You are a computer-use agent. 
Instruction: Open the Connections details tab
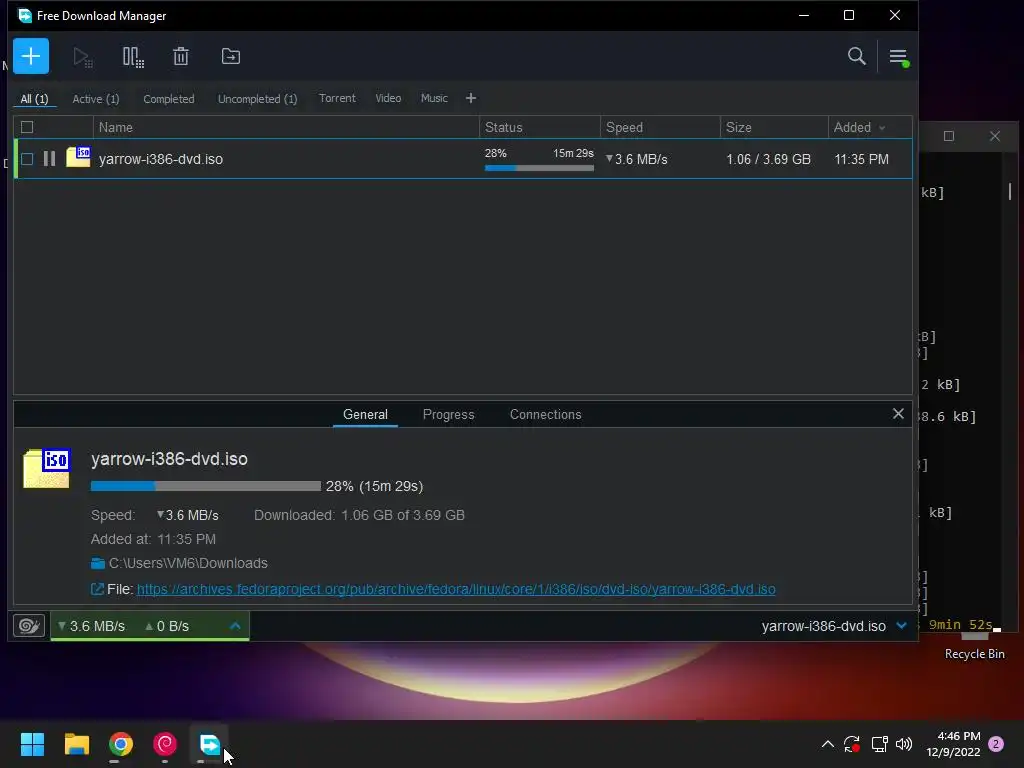coord(545,415)
